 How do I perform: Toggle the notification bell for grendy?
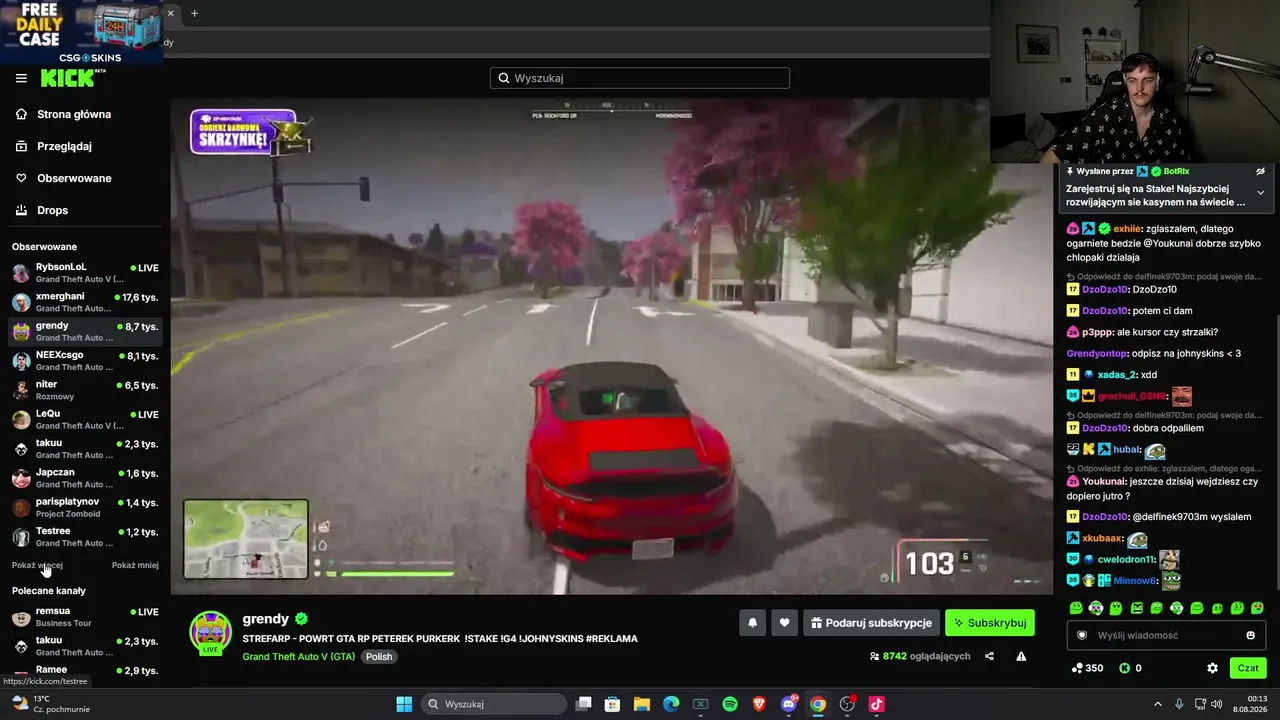click(753, 623)
